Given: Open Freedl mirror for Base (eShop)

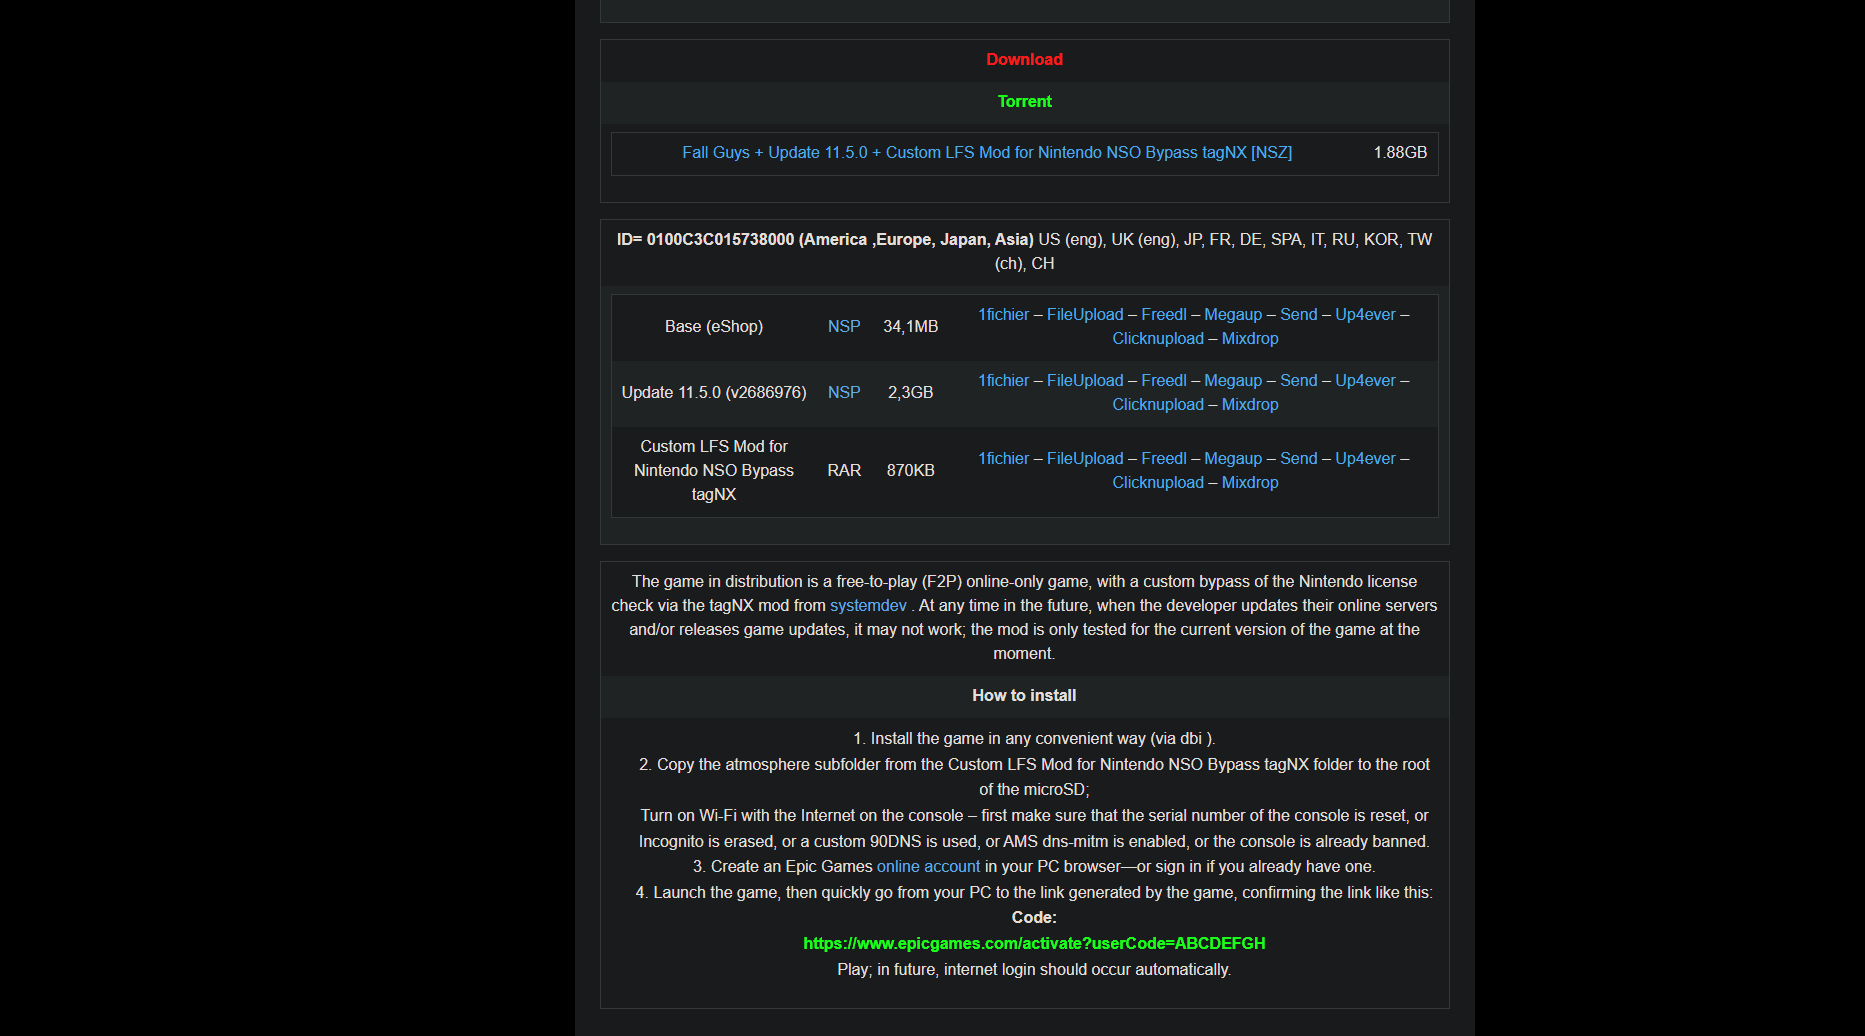Looking at the screenshot, I should click(1164, 315).
